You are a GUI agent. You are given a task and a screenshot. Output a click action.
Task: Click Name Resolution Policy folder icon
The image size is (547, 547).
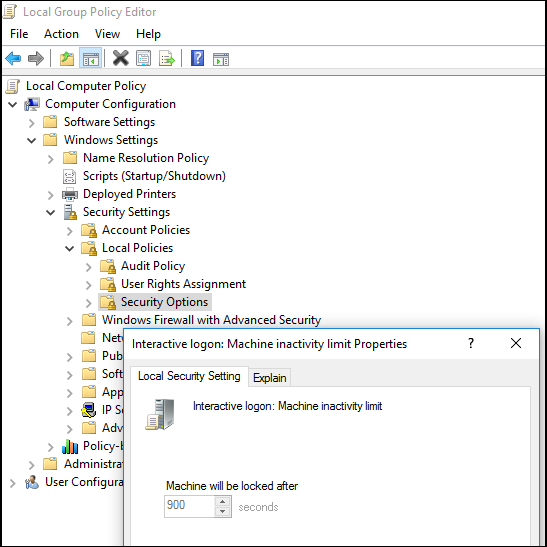coord(70,158)
